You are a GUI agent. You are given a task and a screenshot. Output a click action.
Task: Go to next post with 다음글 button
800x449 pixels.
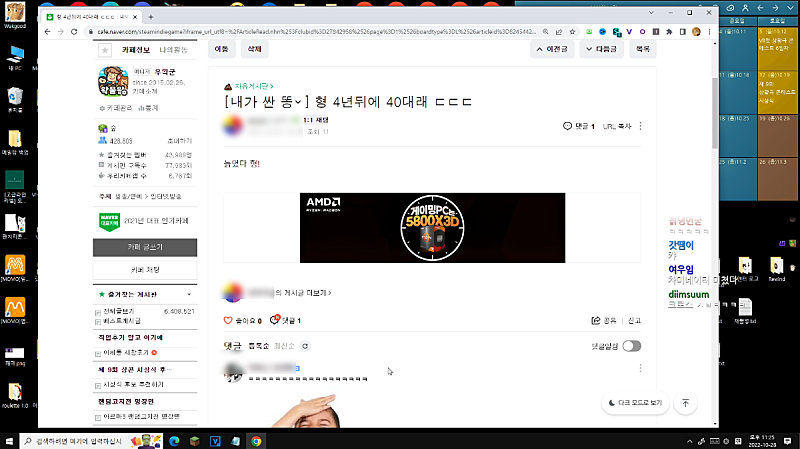[601, 49]
